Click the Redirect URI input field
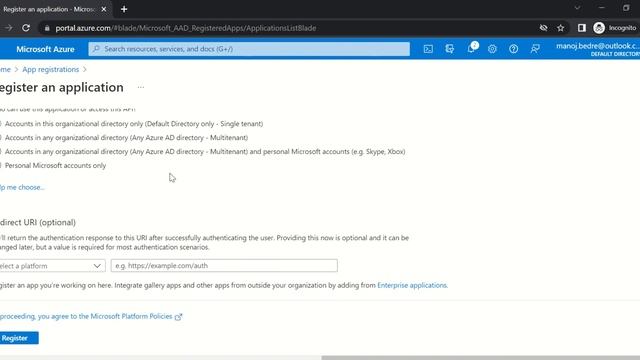The width and height of the screenshot is (640, 360). [x=224, y=266]
